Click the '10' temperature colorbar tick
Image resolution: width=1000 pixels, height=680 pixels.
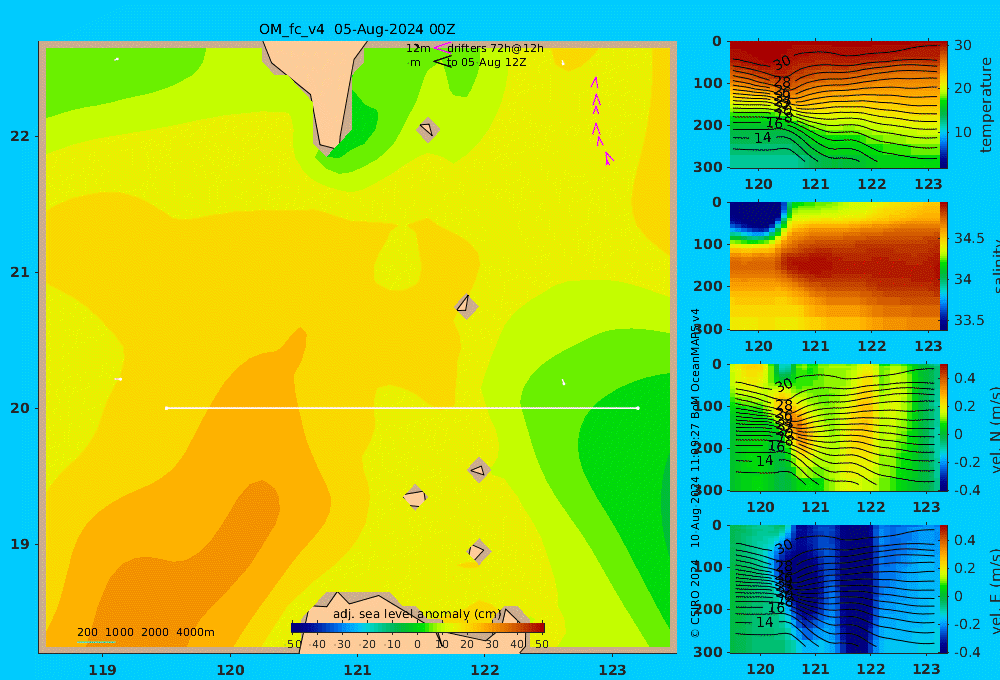(x=963, y=133)
